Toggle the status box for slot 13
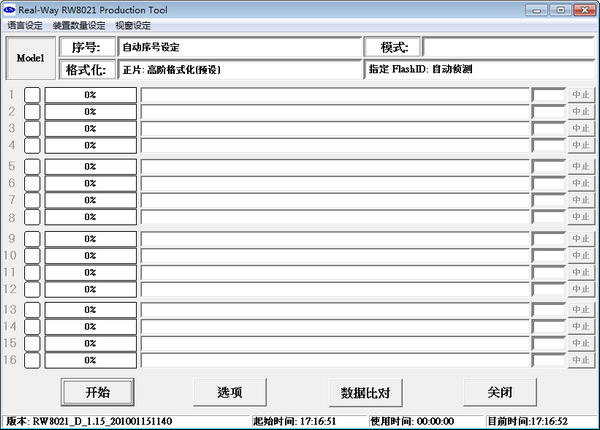The width and height of the screenshot is (600, 430). [x=32, y=309]
